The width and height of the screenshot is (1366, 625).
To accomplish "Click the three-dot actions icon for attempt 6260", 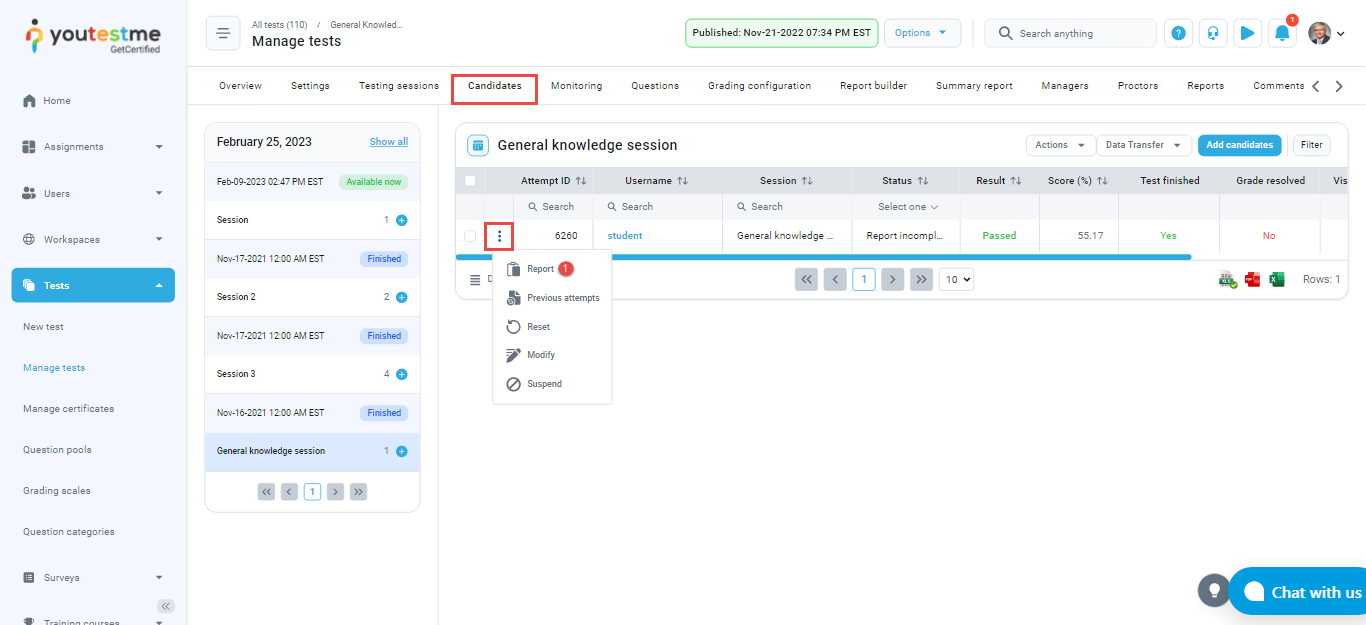I will tap(499, 236).
